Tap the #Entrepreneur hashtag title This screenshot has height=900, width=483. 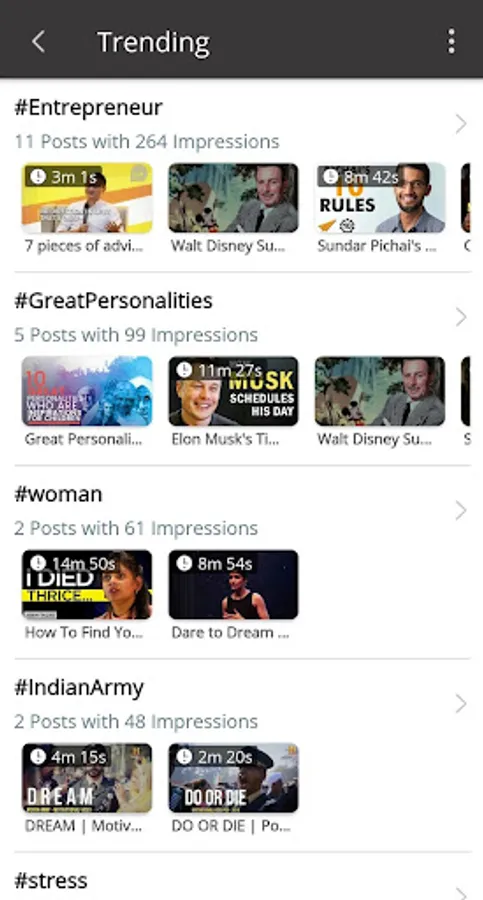click(x=88, y=108)
